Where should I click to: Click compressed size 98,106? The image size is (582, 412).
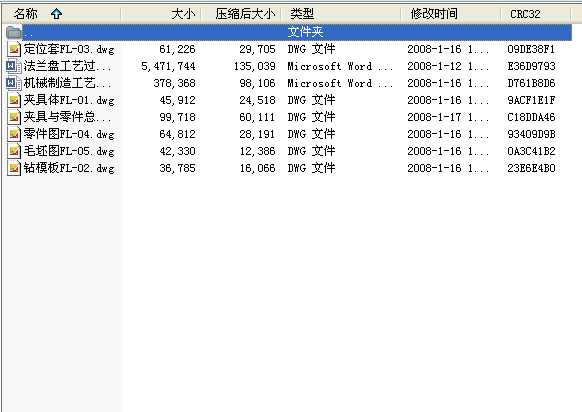257,83
